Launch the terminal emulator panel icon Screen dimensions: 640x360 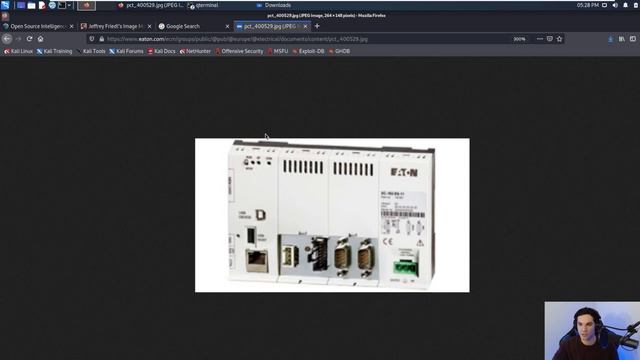click(x=62, y=5)
